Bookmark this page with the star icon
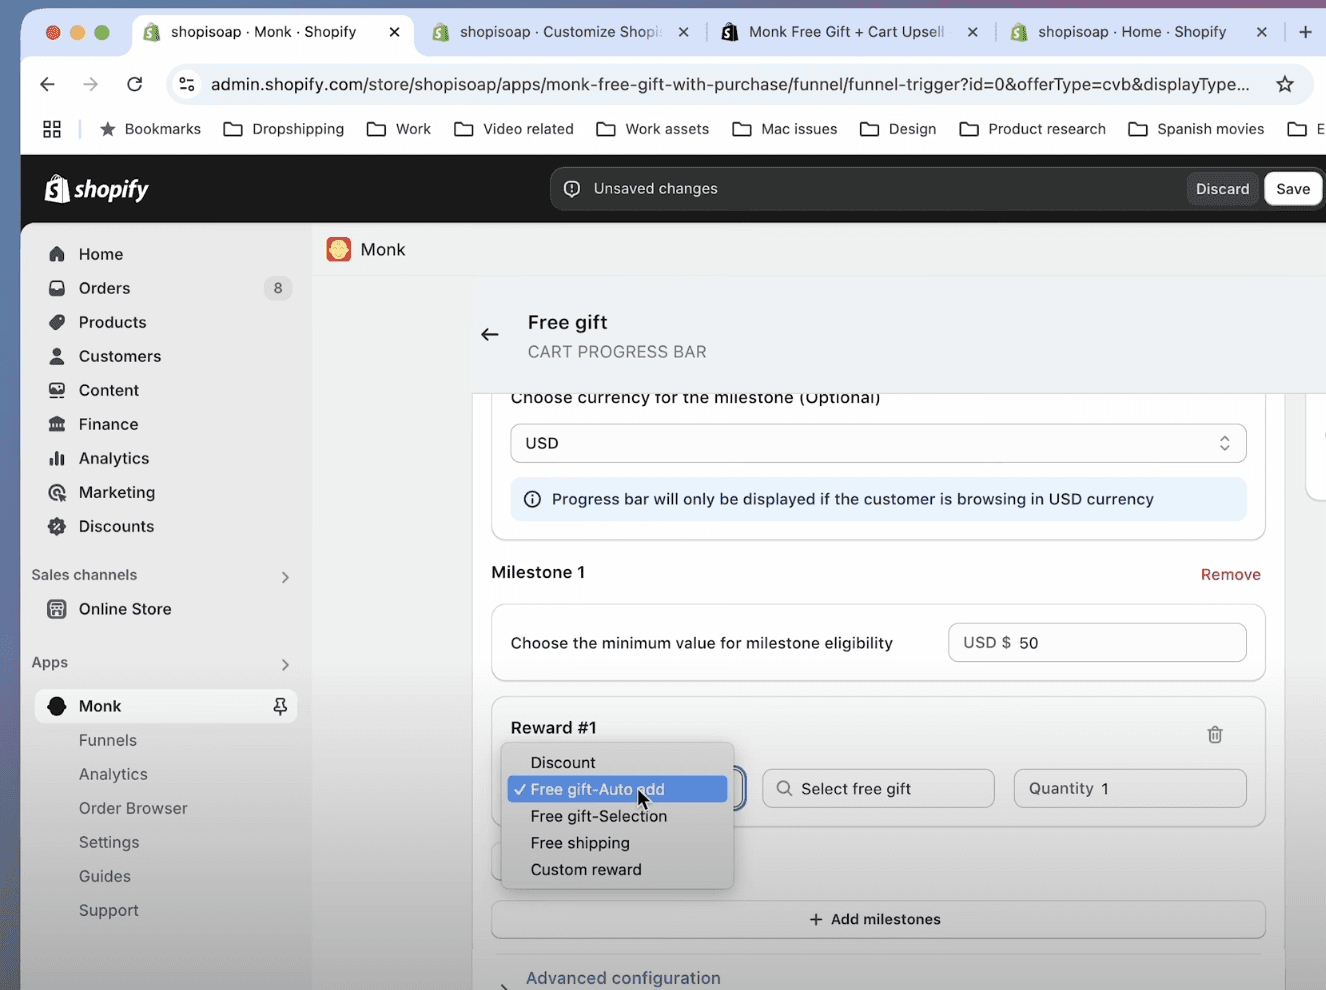1326x990 pixels. (x=1285, y=84)
